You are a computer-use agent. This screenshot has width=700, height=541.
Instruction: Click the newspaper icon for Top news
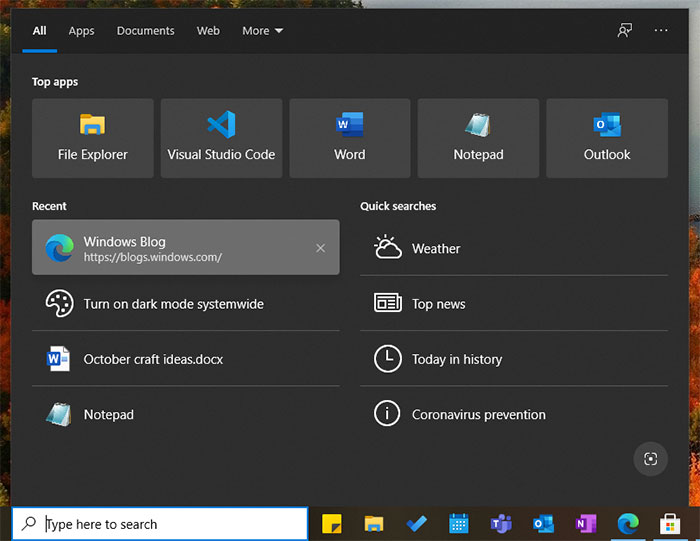point(388,303)
